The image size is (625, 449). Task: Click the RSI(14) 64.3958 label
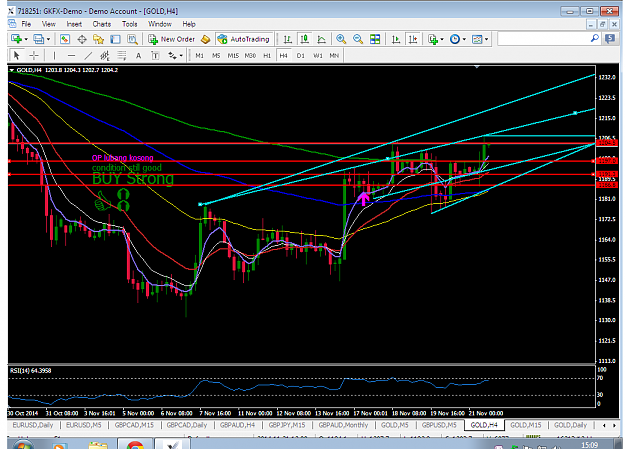pyautogui.click(x=31, y=370)
